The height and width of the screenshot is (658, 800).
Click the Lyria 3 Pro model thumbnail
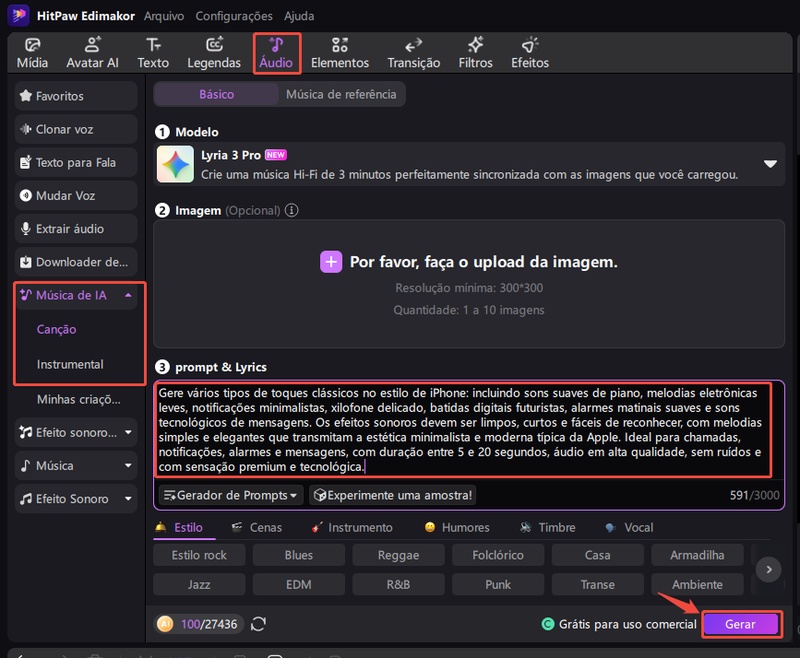click(x=175, y=164)
